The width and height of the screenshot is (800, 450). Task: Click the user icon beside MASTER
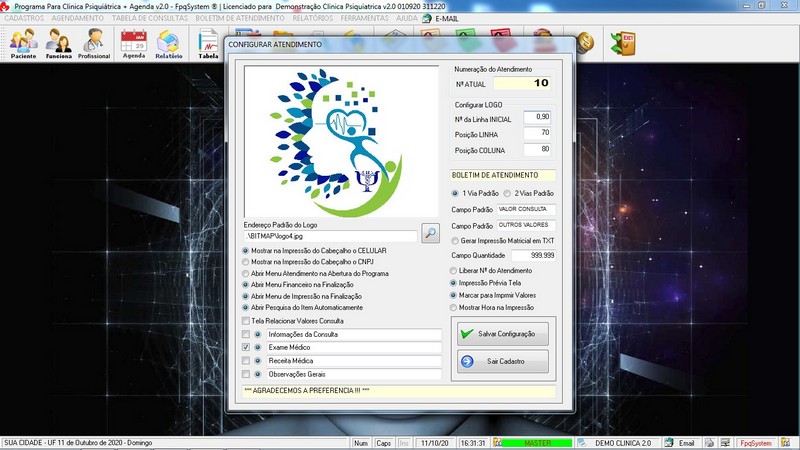pos(497,443)
